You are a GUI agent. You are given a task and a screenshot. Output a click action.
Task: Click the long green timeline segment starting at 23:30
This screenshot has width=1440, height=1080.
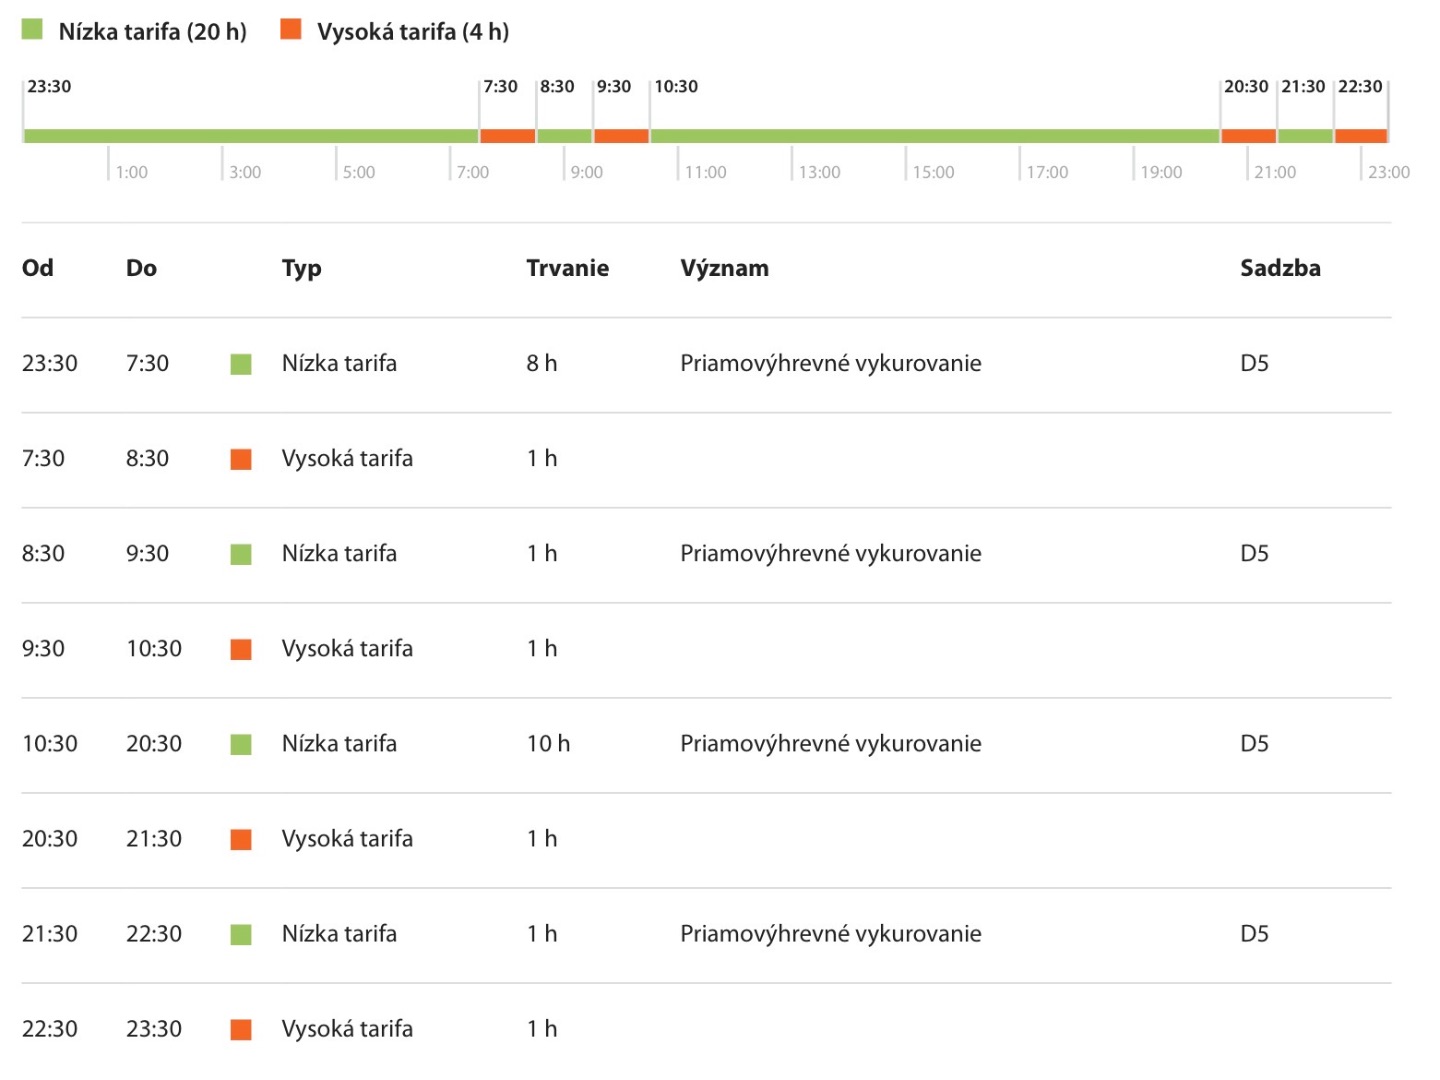[251, 136]
